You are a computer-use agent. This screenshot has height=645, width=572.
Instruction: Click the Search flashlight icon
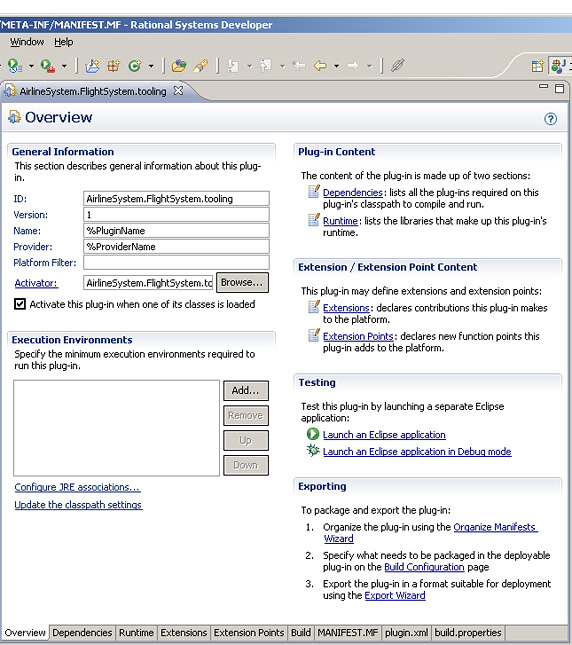coord(201,65)
